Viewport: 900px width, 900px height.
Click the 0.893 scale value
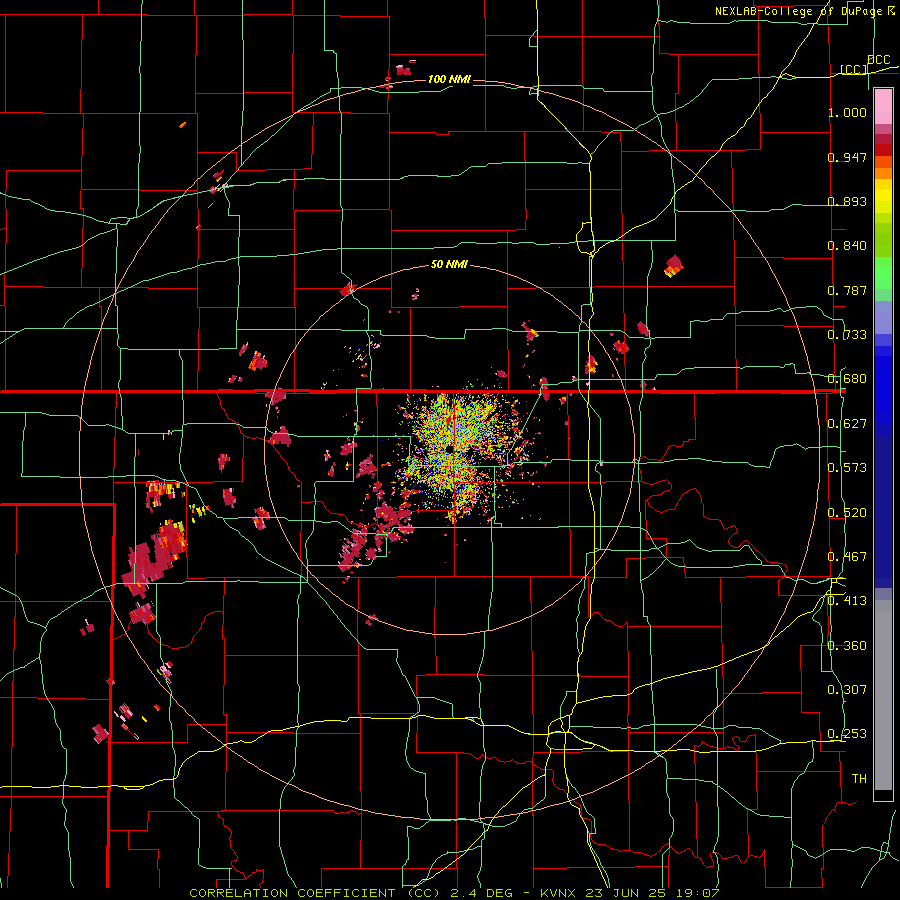click(847, 201)
